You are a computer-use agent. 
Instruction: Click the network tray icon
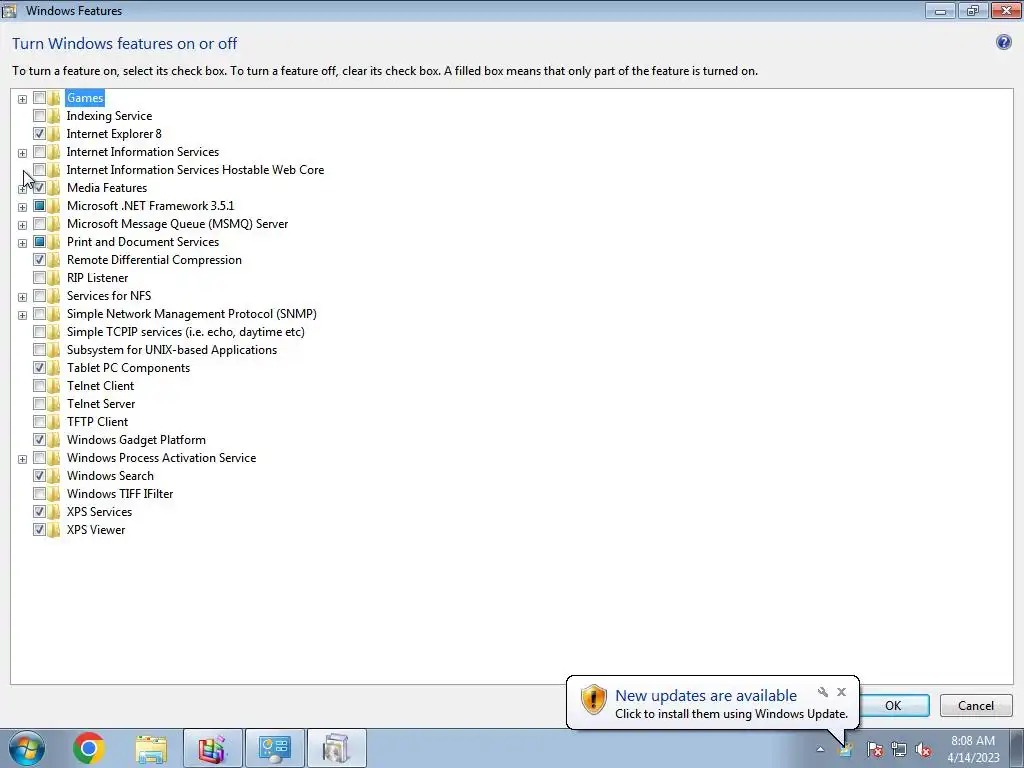point(899,749)
